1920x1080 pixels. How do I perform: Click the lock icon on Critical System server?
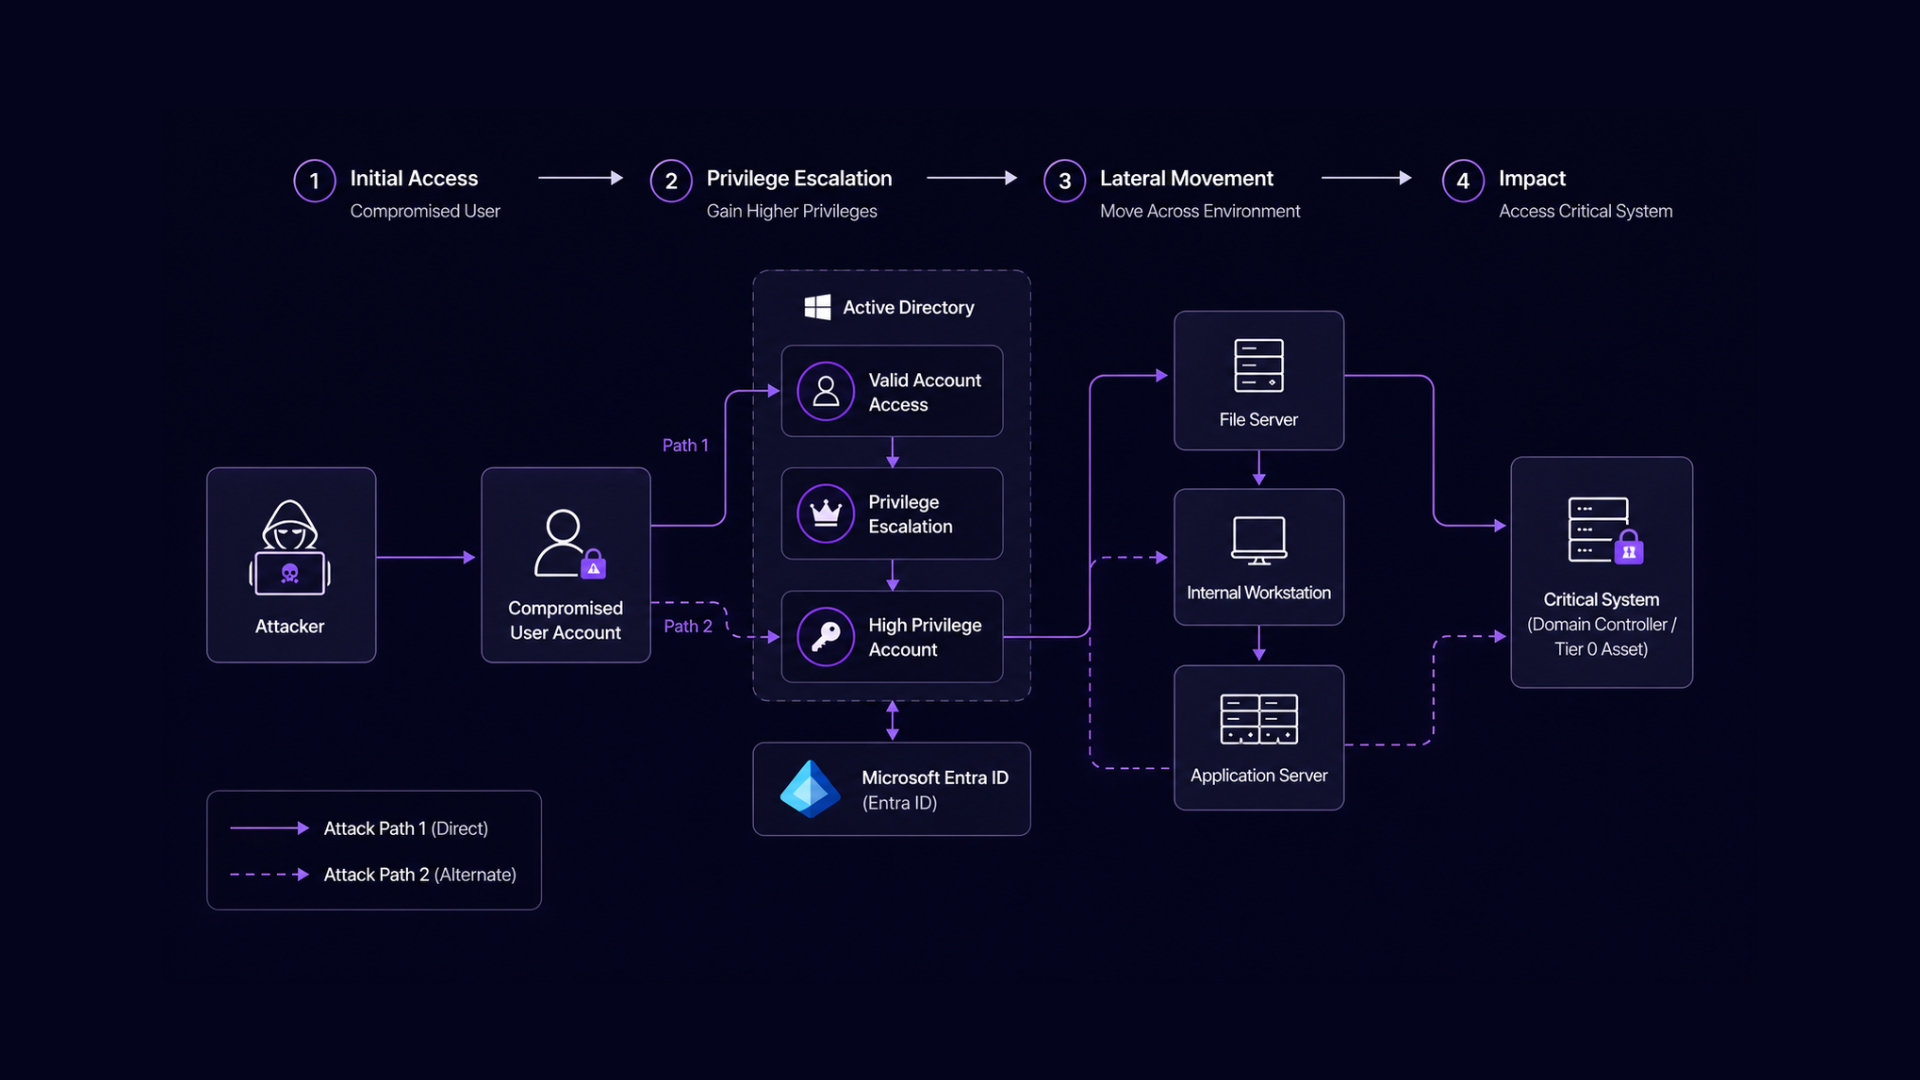tap(1628, 549)
